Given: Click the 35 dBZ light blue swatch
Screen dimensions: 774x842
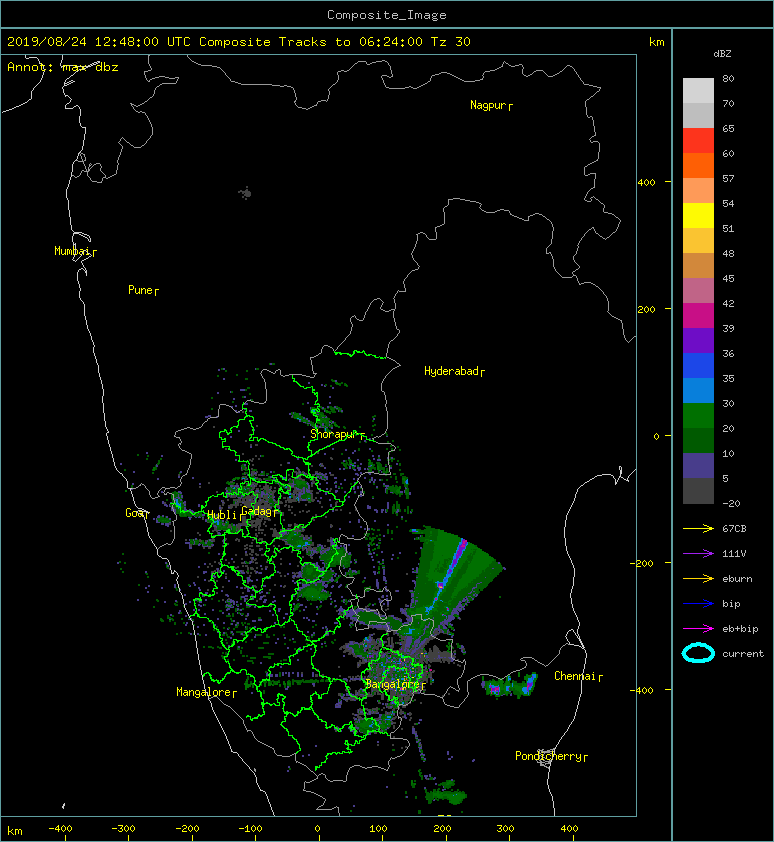Looking at the screenshot, I should click(x=698, y=390).
